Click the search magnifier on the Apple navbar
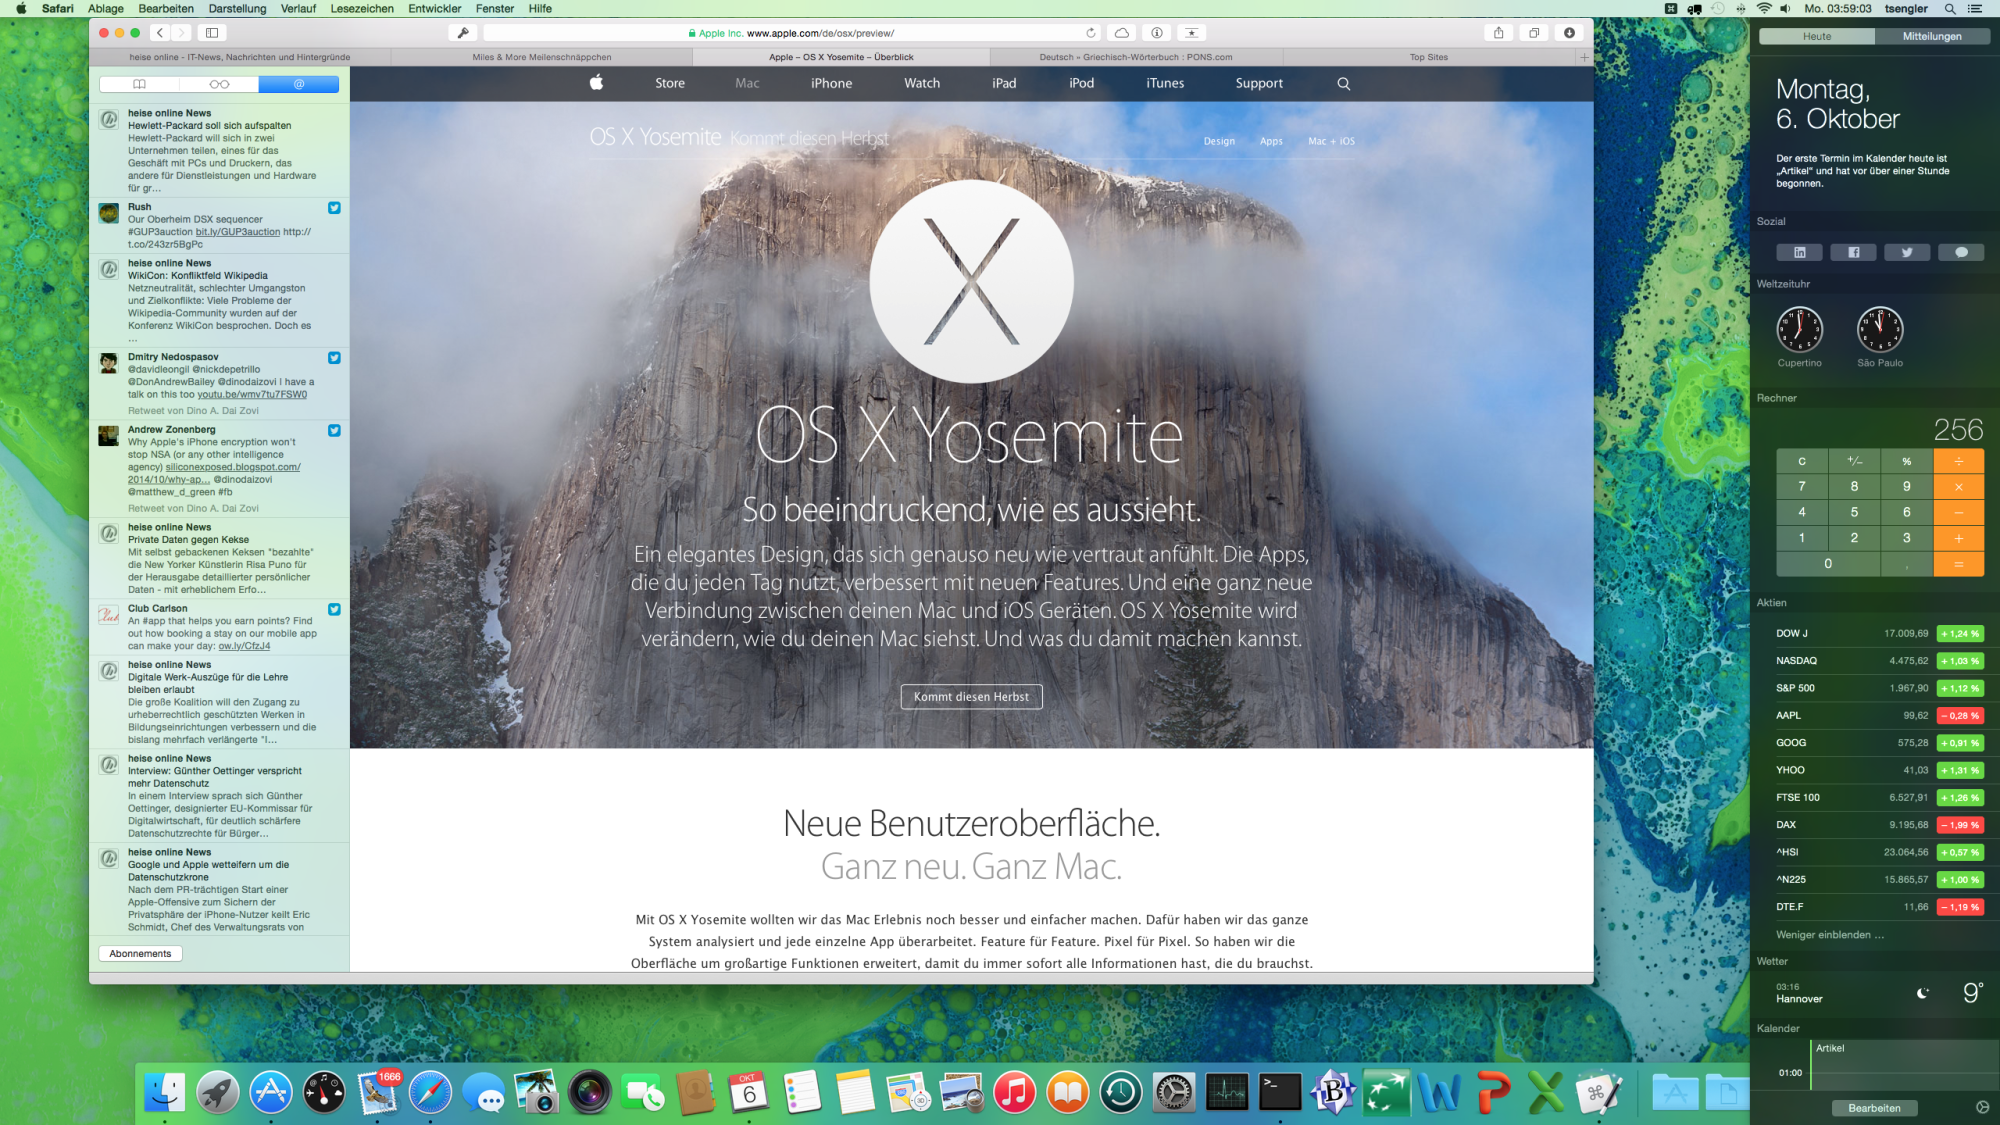 1343,84
